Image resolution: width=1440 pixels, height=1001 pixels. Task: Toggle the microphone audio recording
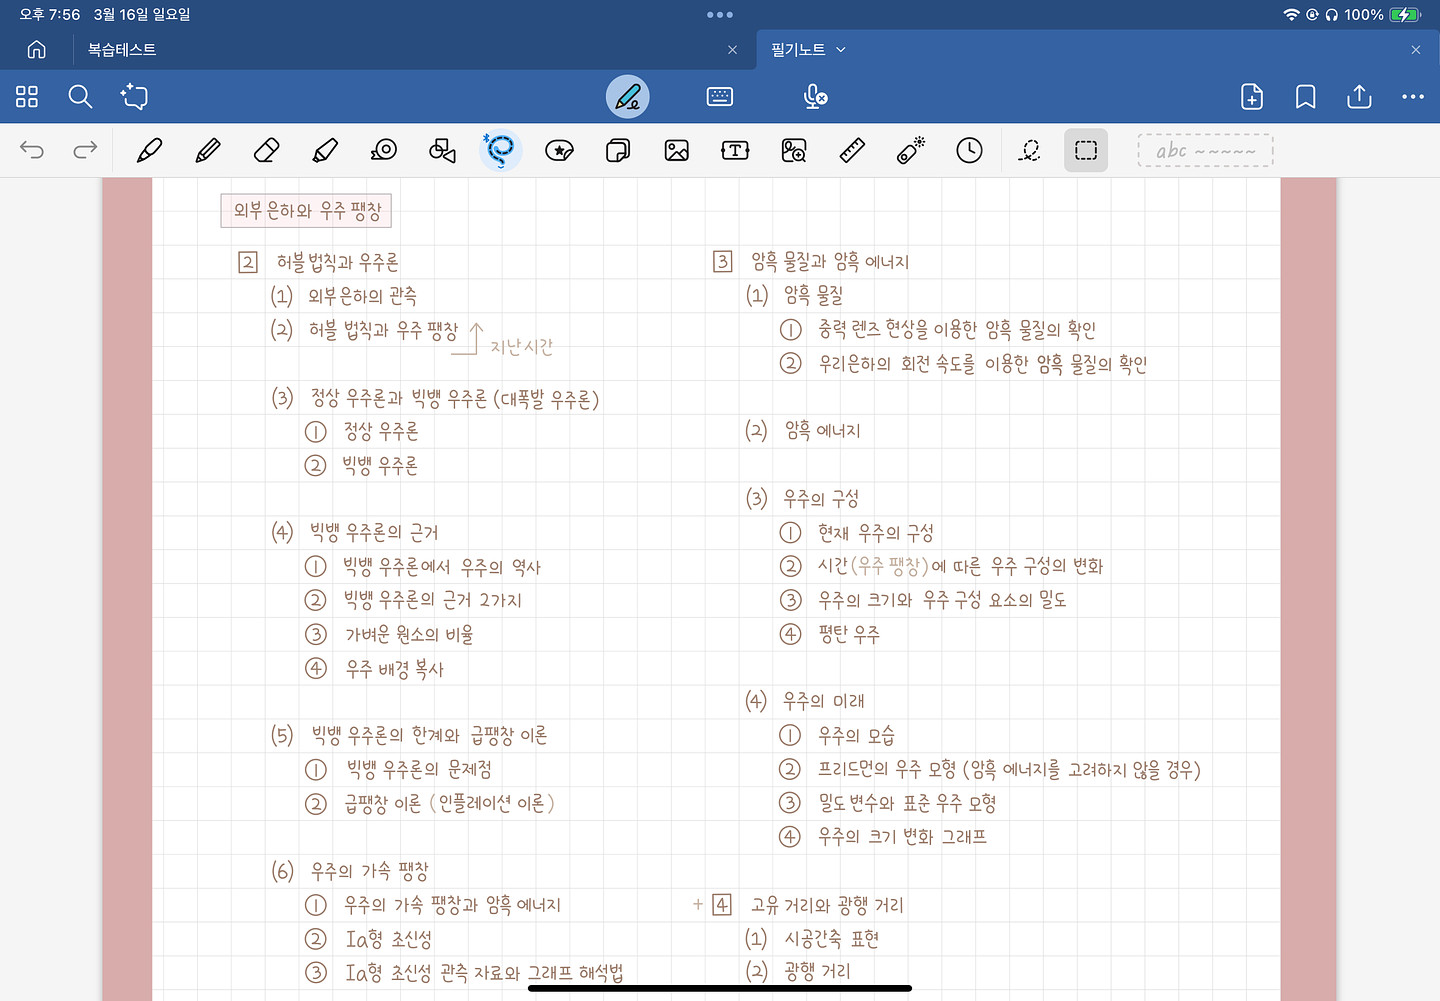point(815,97)
